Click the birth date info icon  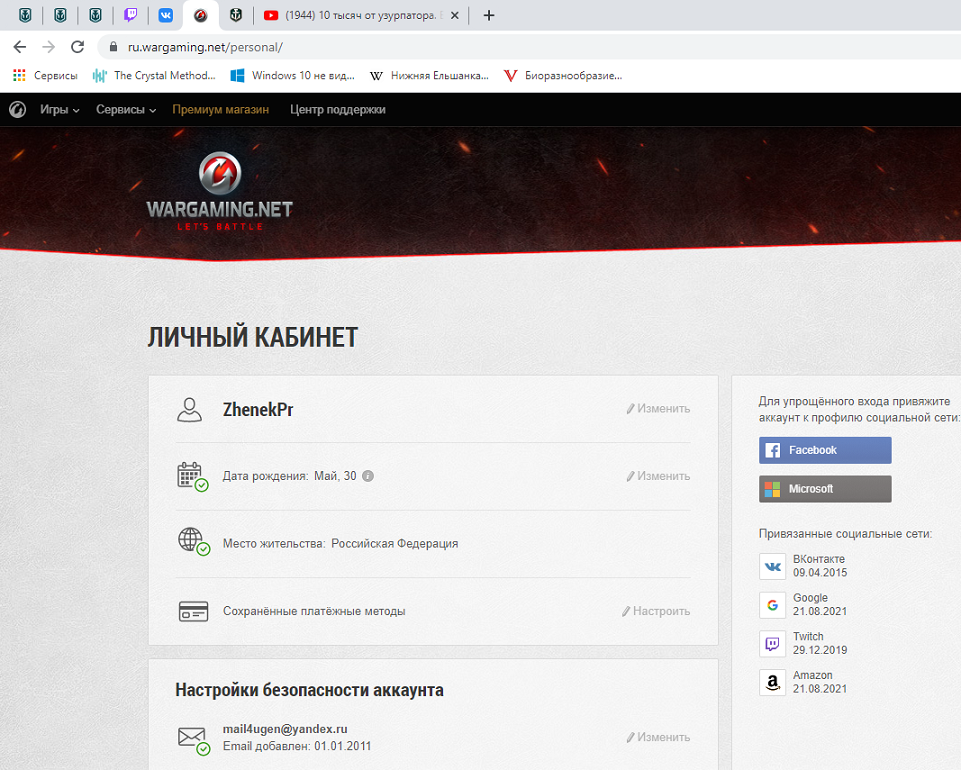368,476
